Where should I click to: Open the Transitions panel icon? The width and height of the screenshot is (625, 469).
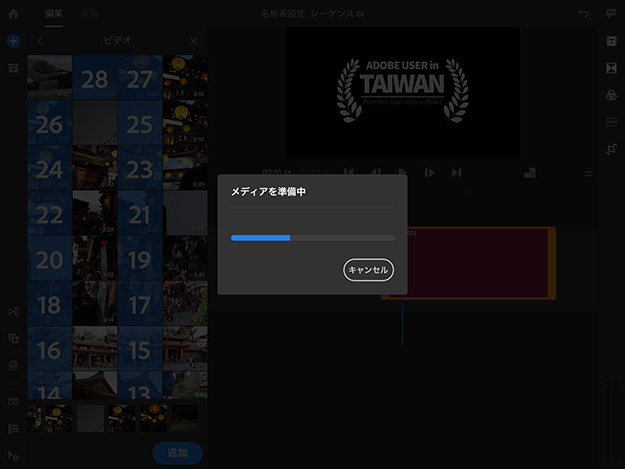tap(611, 67)
